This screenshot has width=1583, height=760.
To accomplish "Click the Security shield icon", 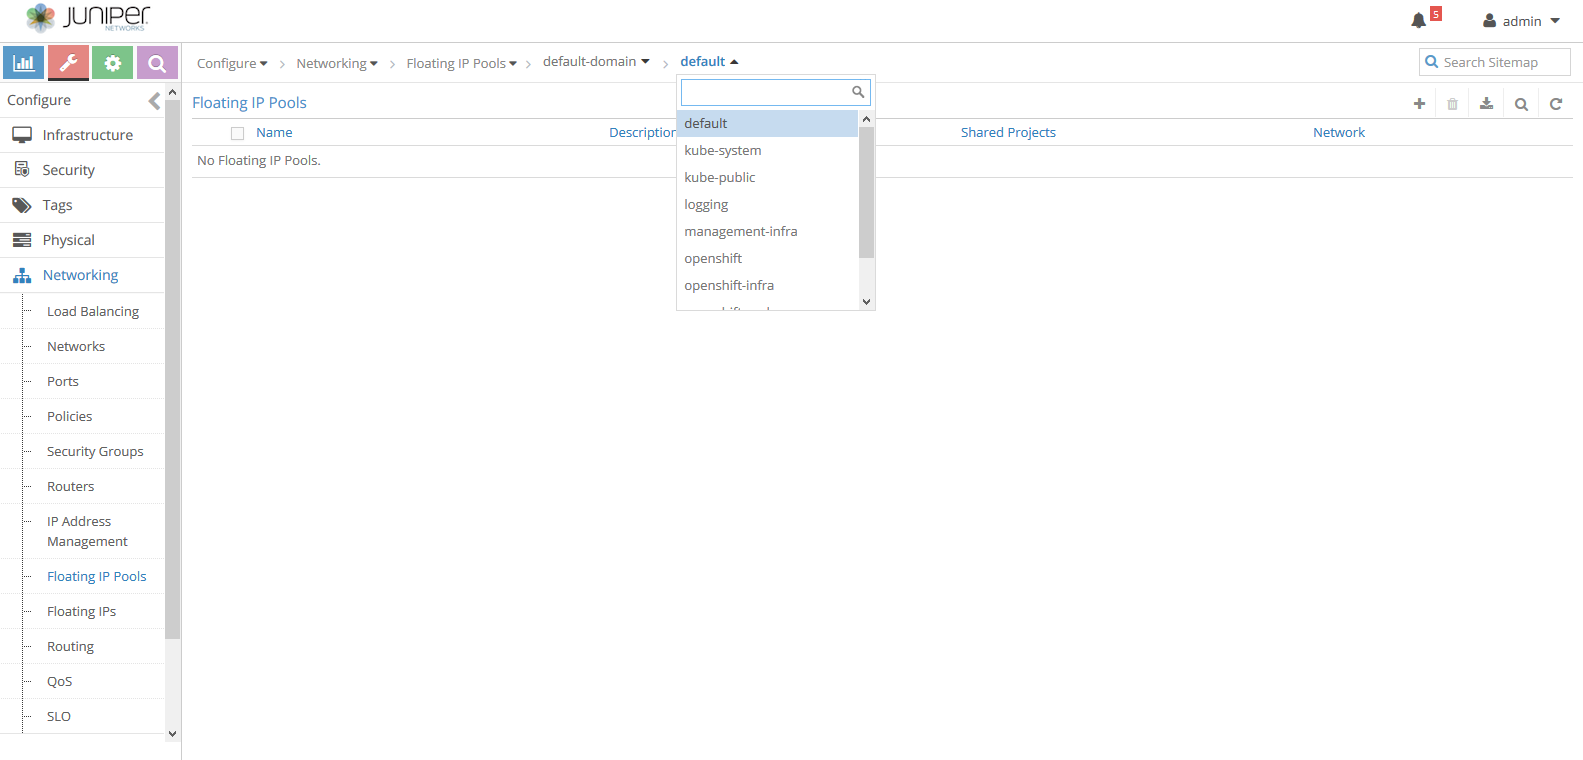I will (x=22, y=170).
